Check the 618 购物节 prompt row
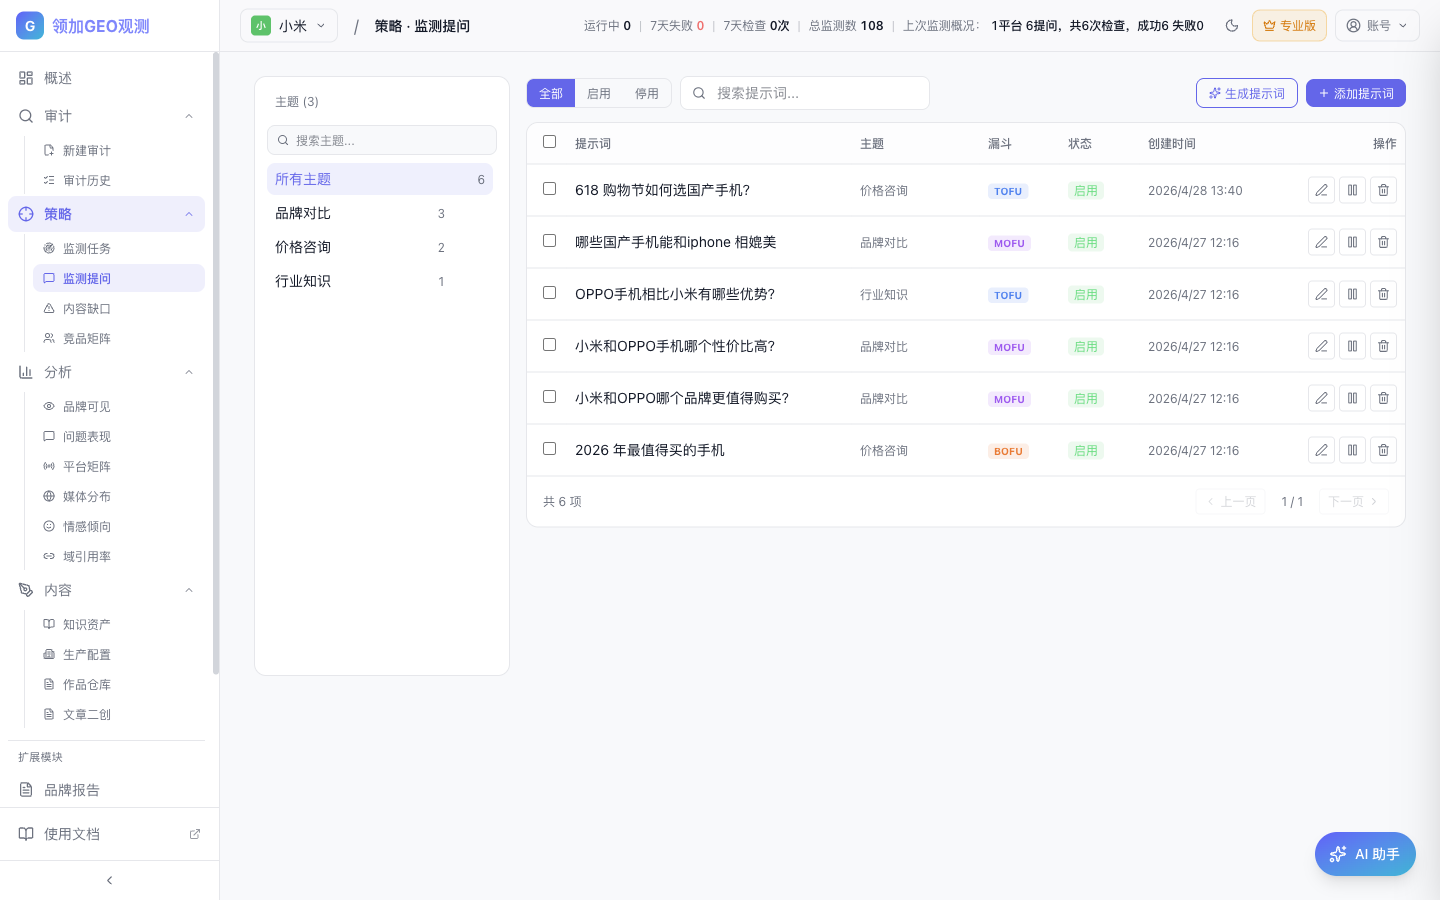 (549, 189)
